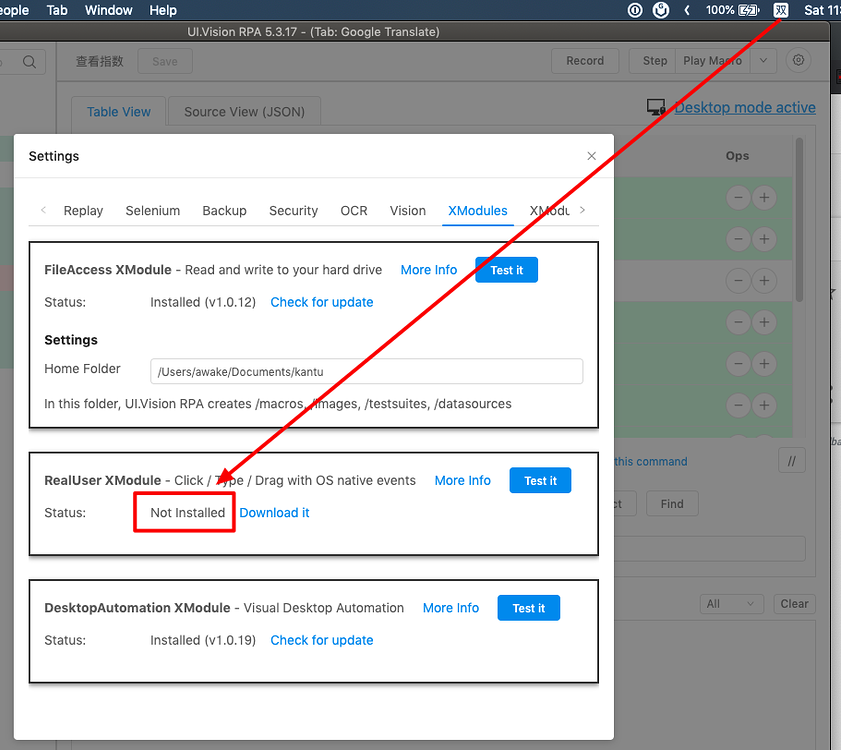
Task: Click the monitor icon beside Desktop mode active
Action: coord(655,105)
